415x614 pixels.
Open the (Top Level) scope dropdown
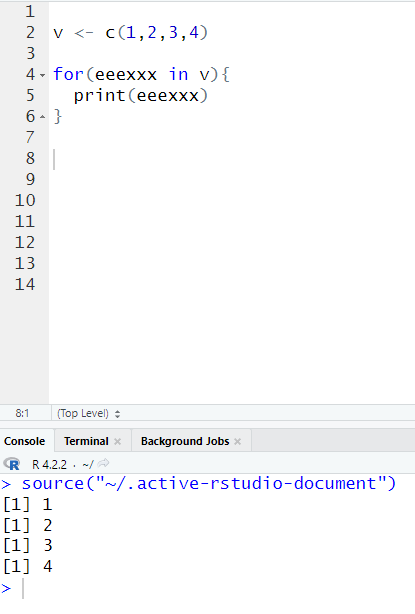click(x=88, y=414)
